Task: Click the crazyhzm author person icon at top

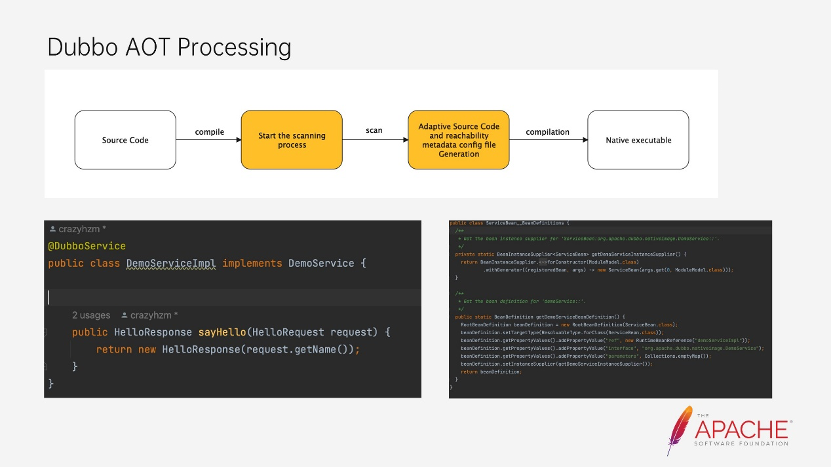Action: click(53, 229)
